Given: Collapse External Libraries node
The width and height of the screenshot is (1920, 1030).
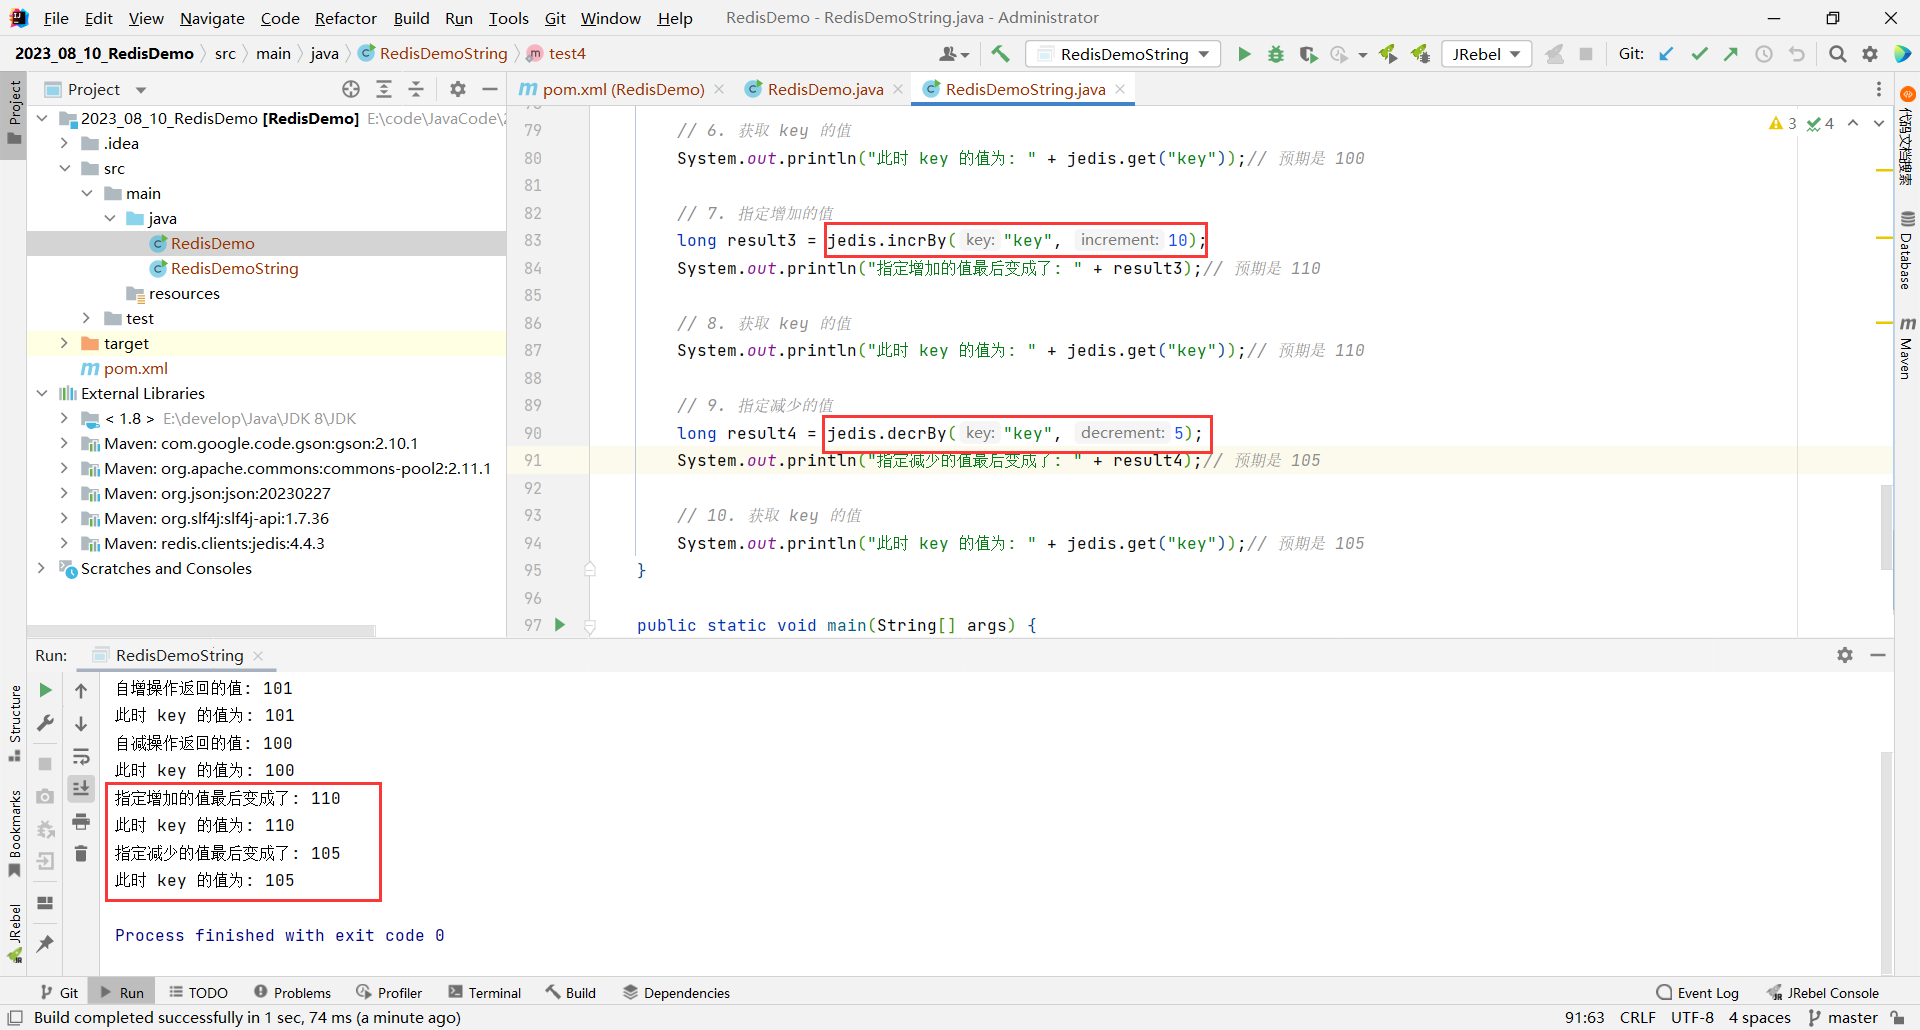Looking at the screenshot, I should click(x=41, y=393).
